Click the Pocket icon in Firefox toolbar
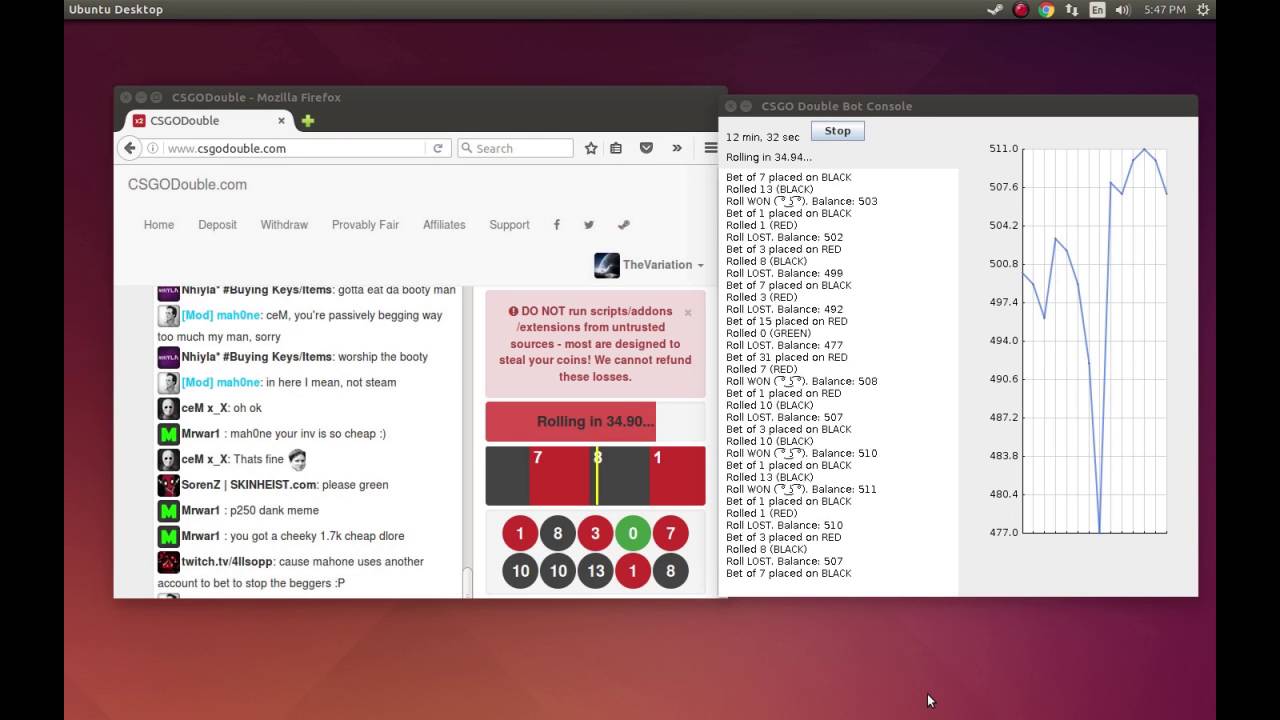 (646, 148)
